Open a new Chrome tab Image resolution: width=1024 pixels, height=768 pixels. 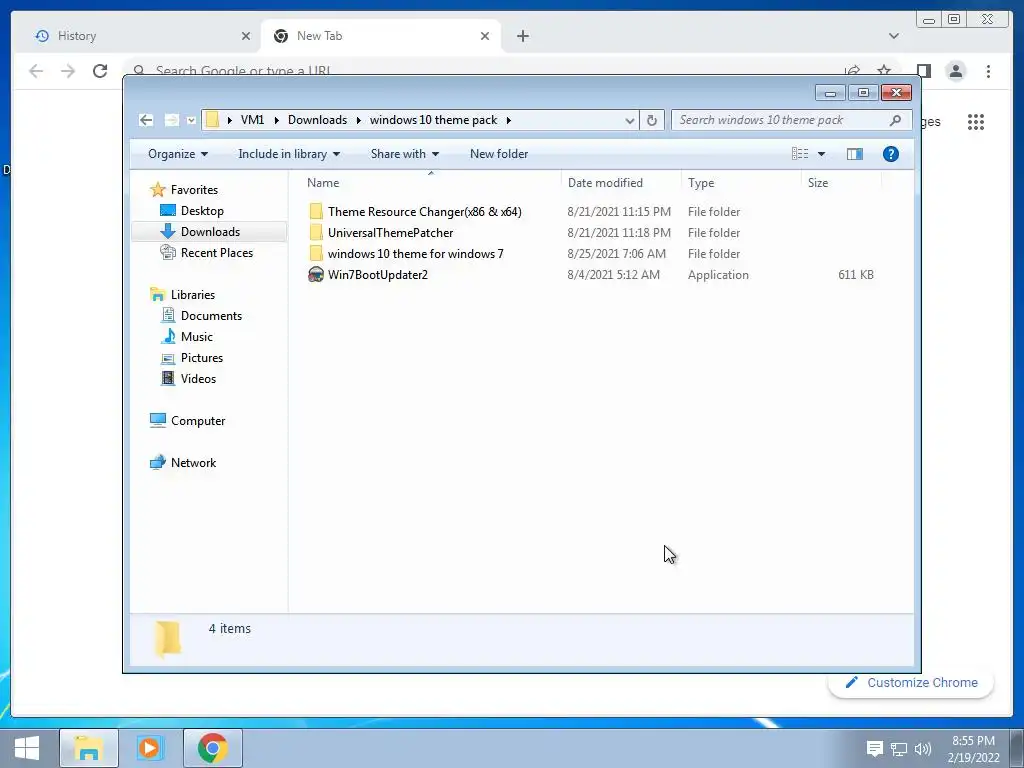coord(522,36)
